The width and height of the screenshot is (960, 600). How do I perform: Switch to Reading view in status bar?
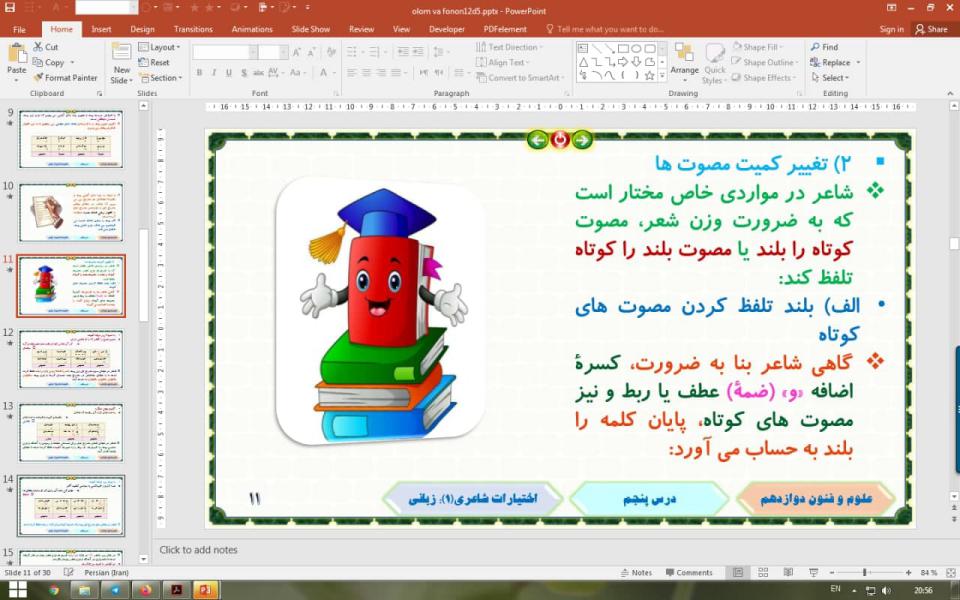[x=788, y=572]
